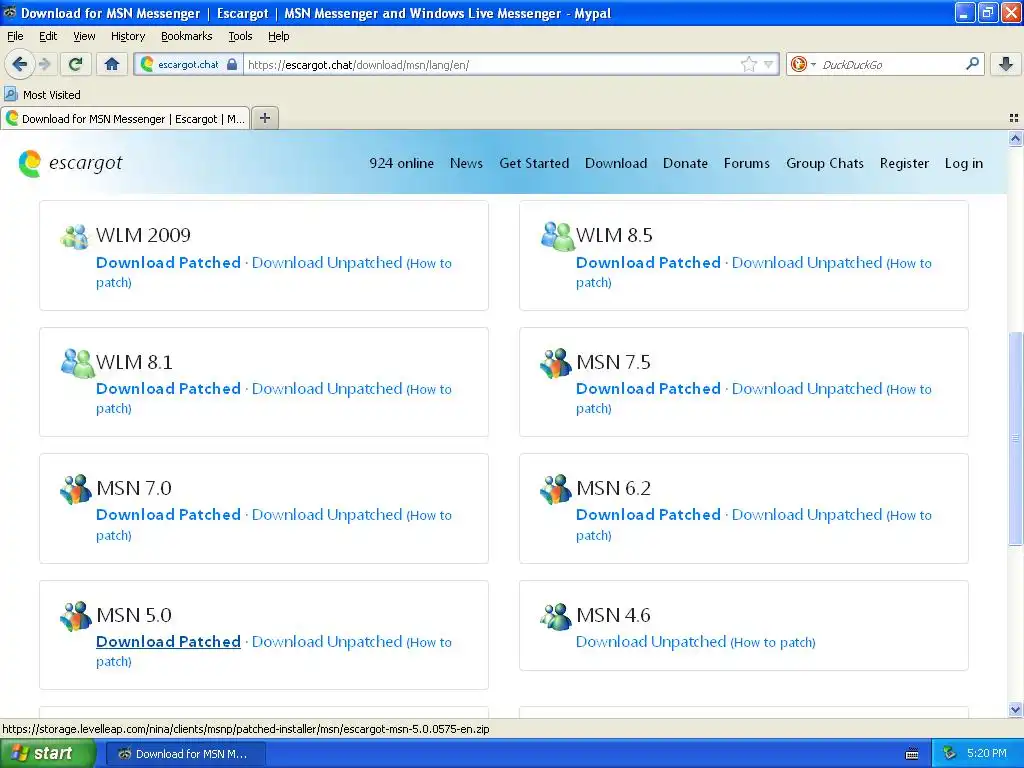Click the 5:20 PM taskbar clock
Screen dimensions: 1024x768
tap(986, 754)
